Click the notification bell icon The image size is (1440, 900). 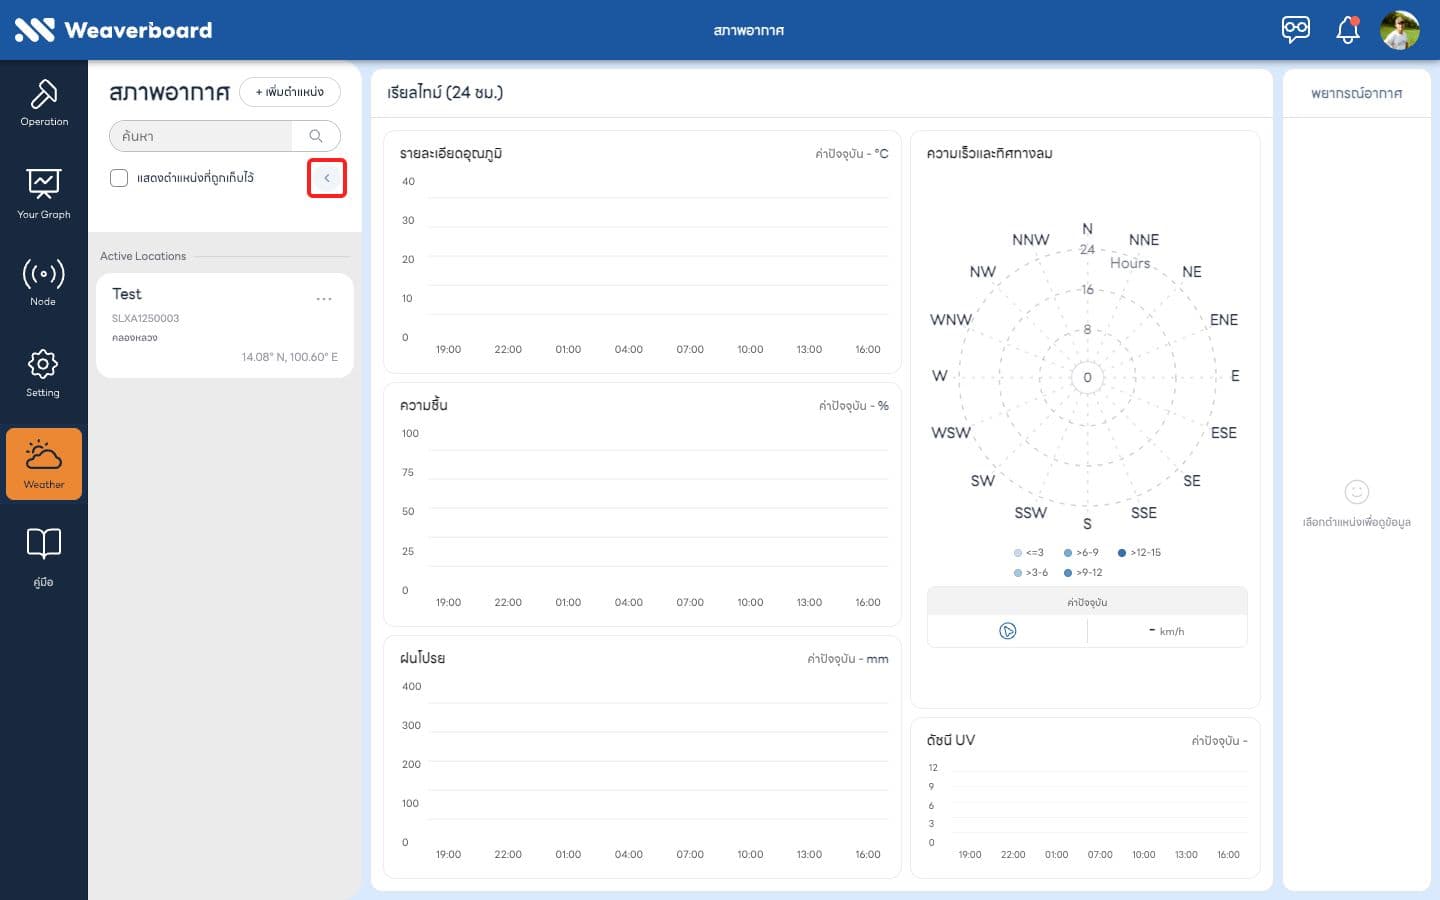tap(1348, 30)
